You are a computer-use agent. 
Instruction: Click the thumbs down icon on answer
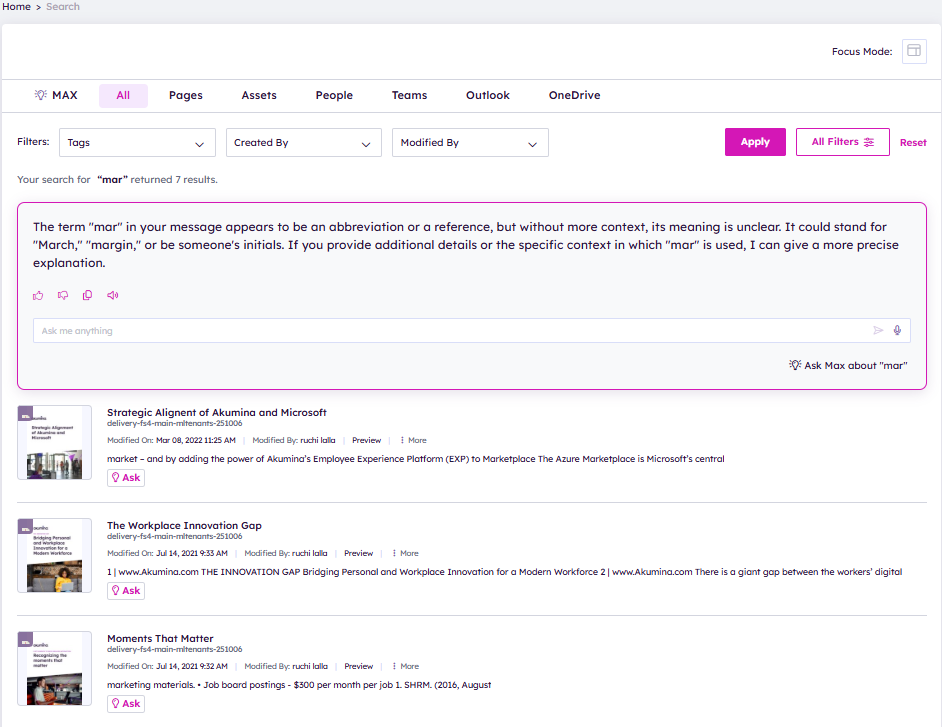[63, 295]
